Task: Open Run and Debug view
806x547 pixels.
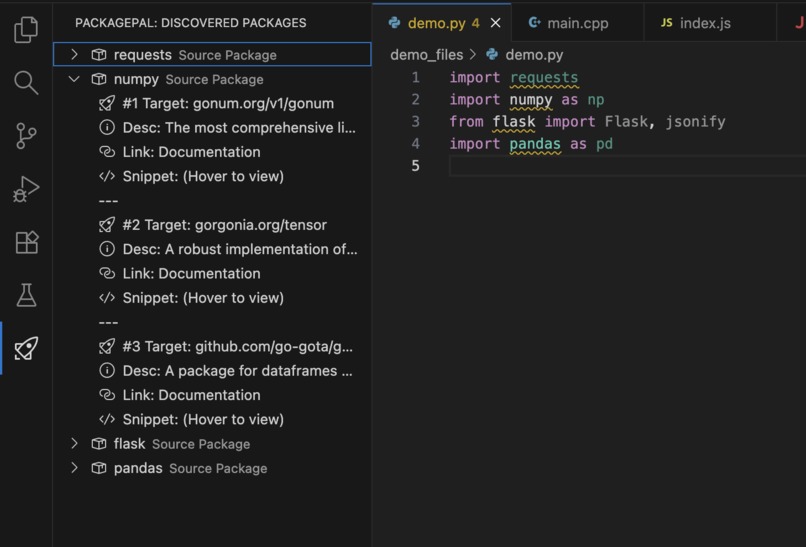Action: tap(26, 189)
